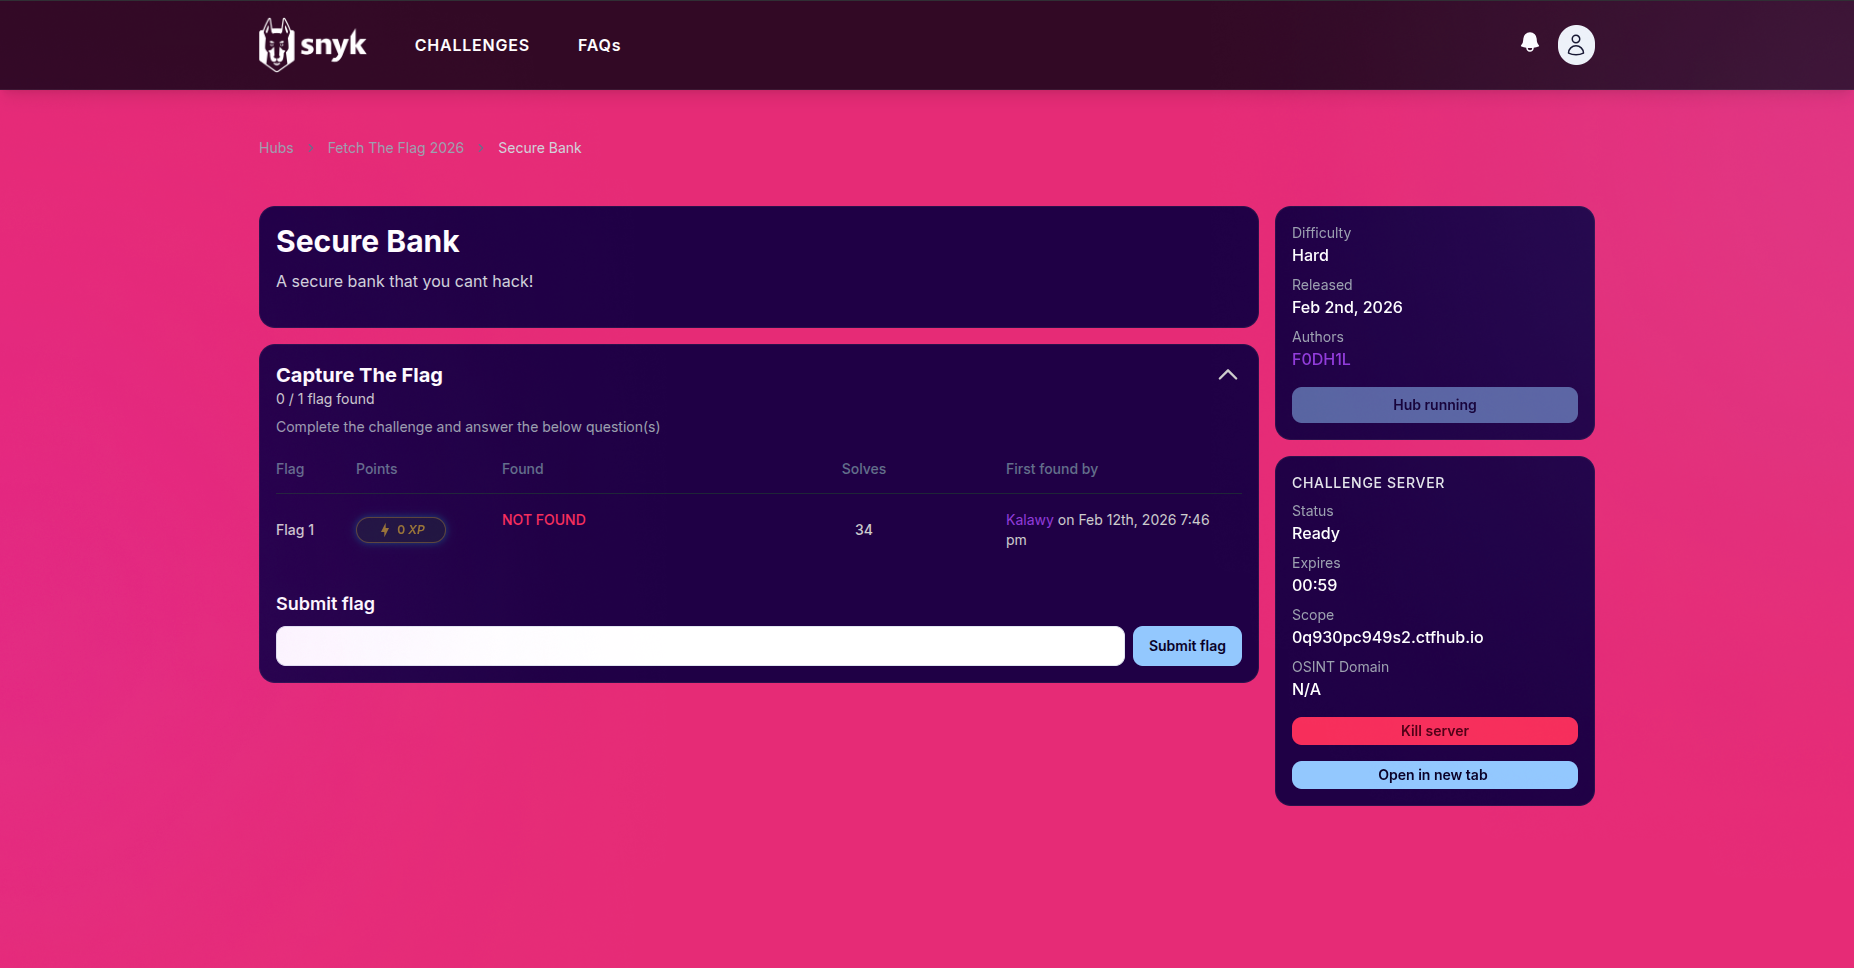Click the Hub running button
The image size is (1854, 968).
click(1434, 405)
